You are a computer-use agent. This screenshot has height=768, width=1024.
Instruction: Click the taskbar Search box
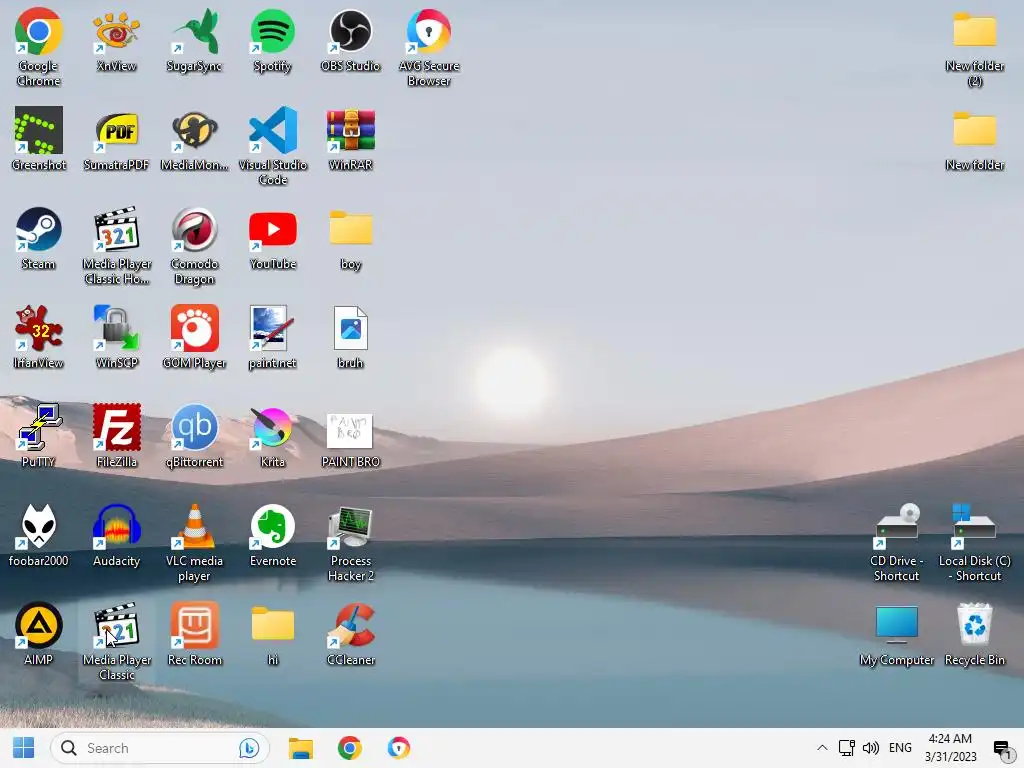[x=160, y=748]
